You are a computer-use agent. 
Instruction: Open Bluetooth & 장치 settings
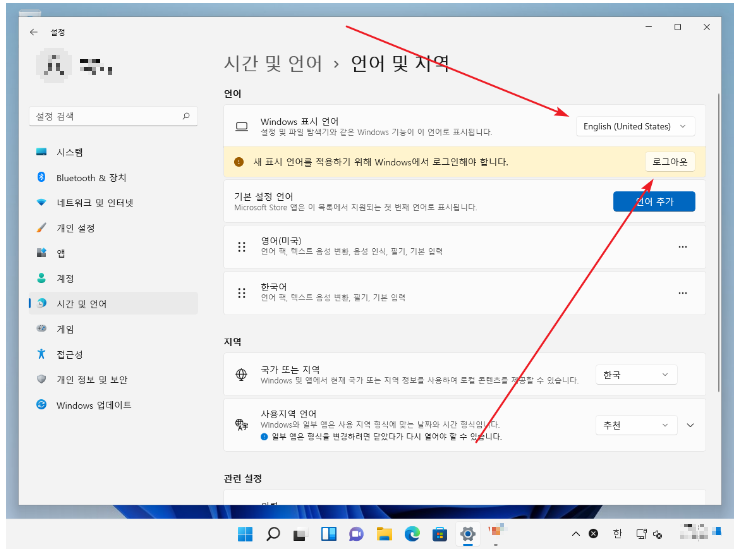[x=113, y=177]
